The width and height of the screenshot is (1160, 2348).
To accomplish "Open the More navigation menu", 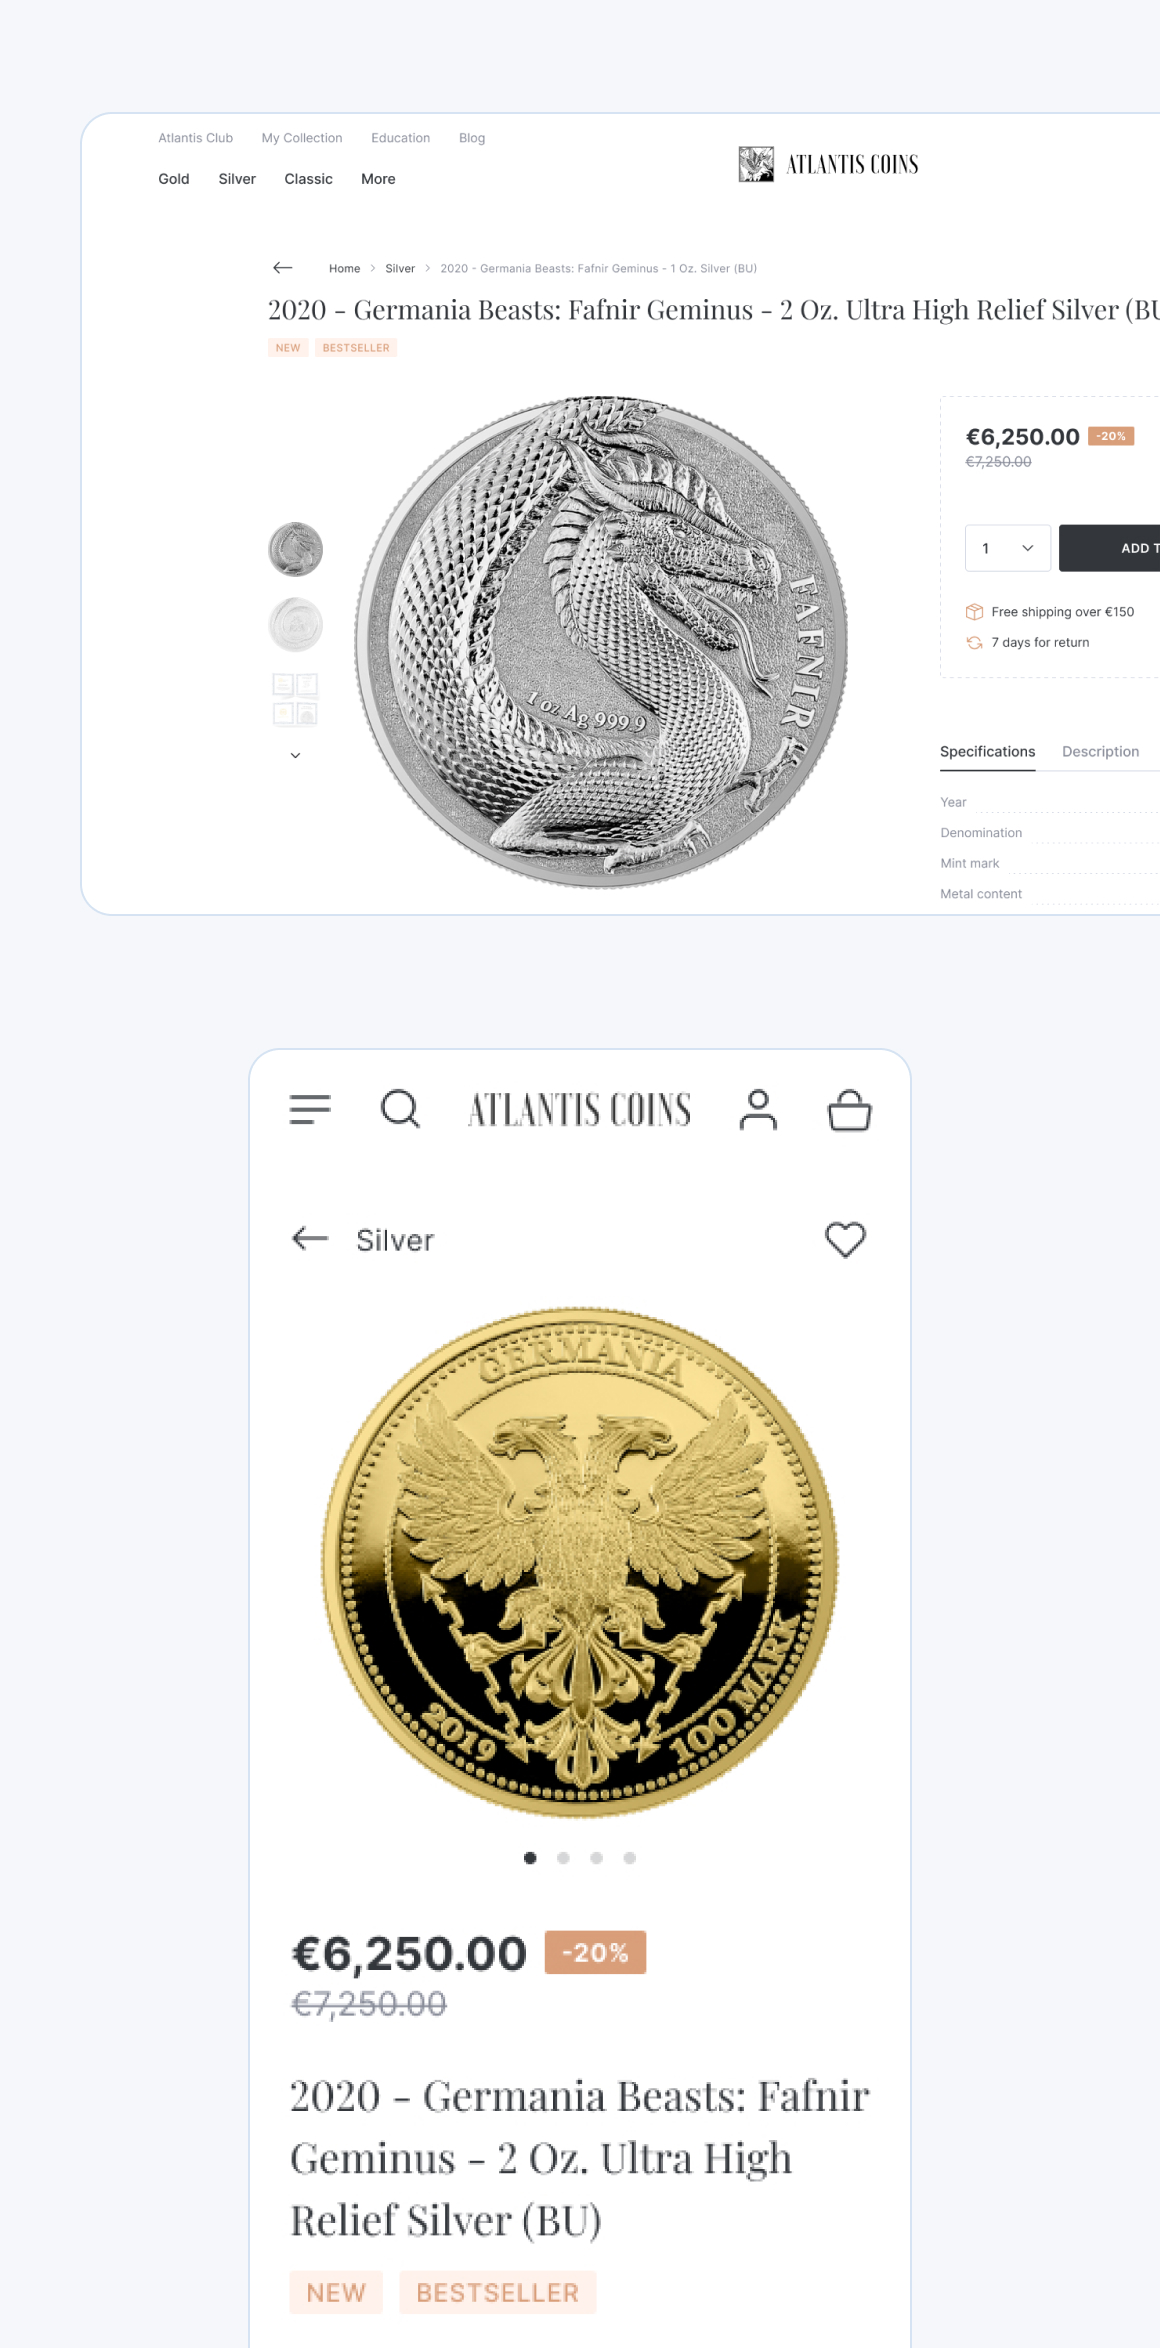I will pos(378,179).
